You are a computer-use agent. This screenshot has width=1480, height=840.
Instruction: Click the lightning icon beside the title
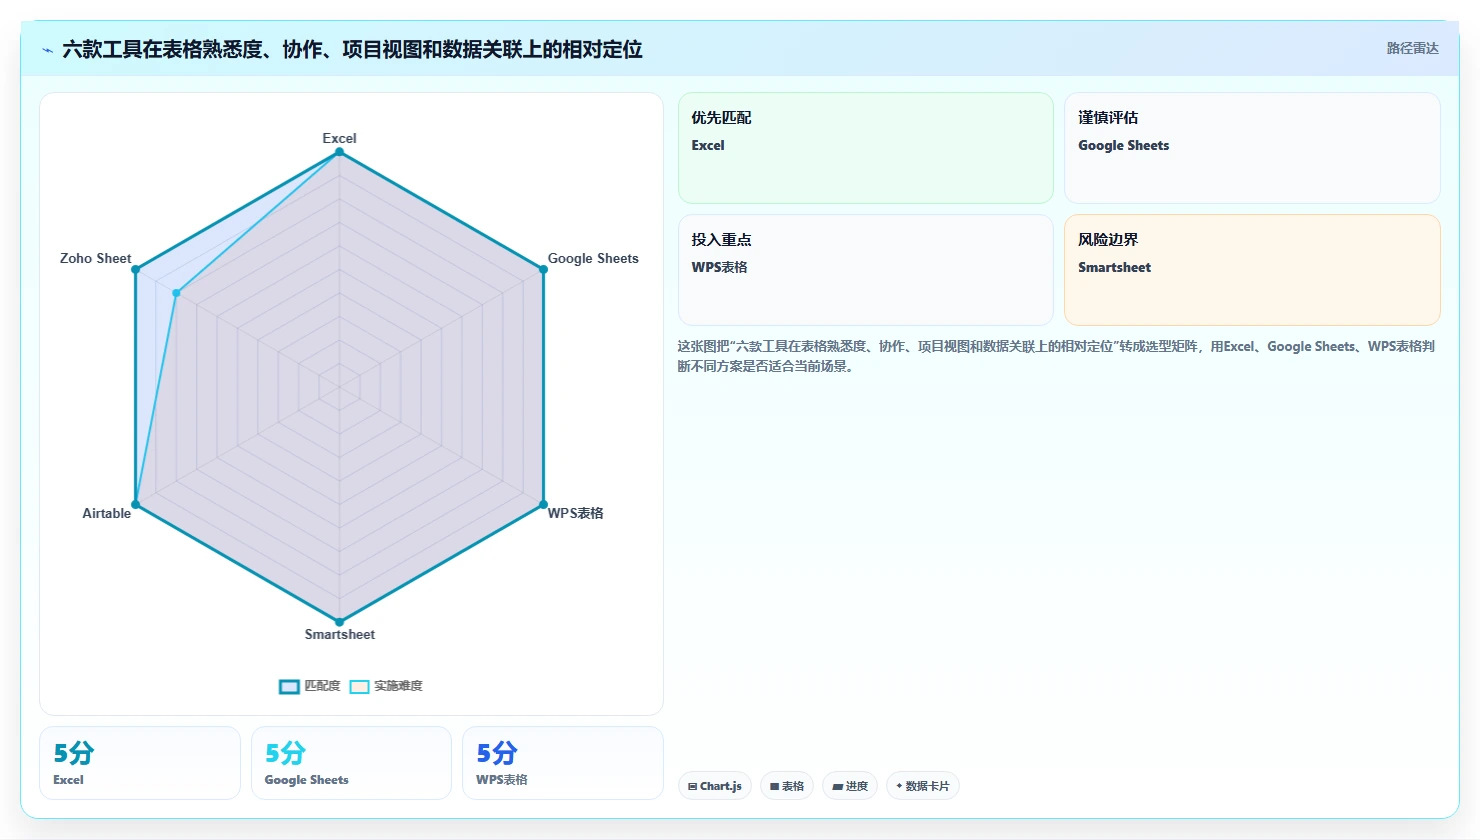click(x=47, y=50)
